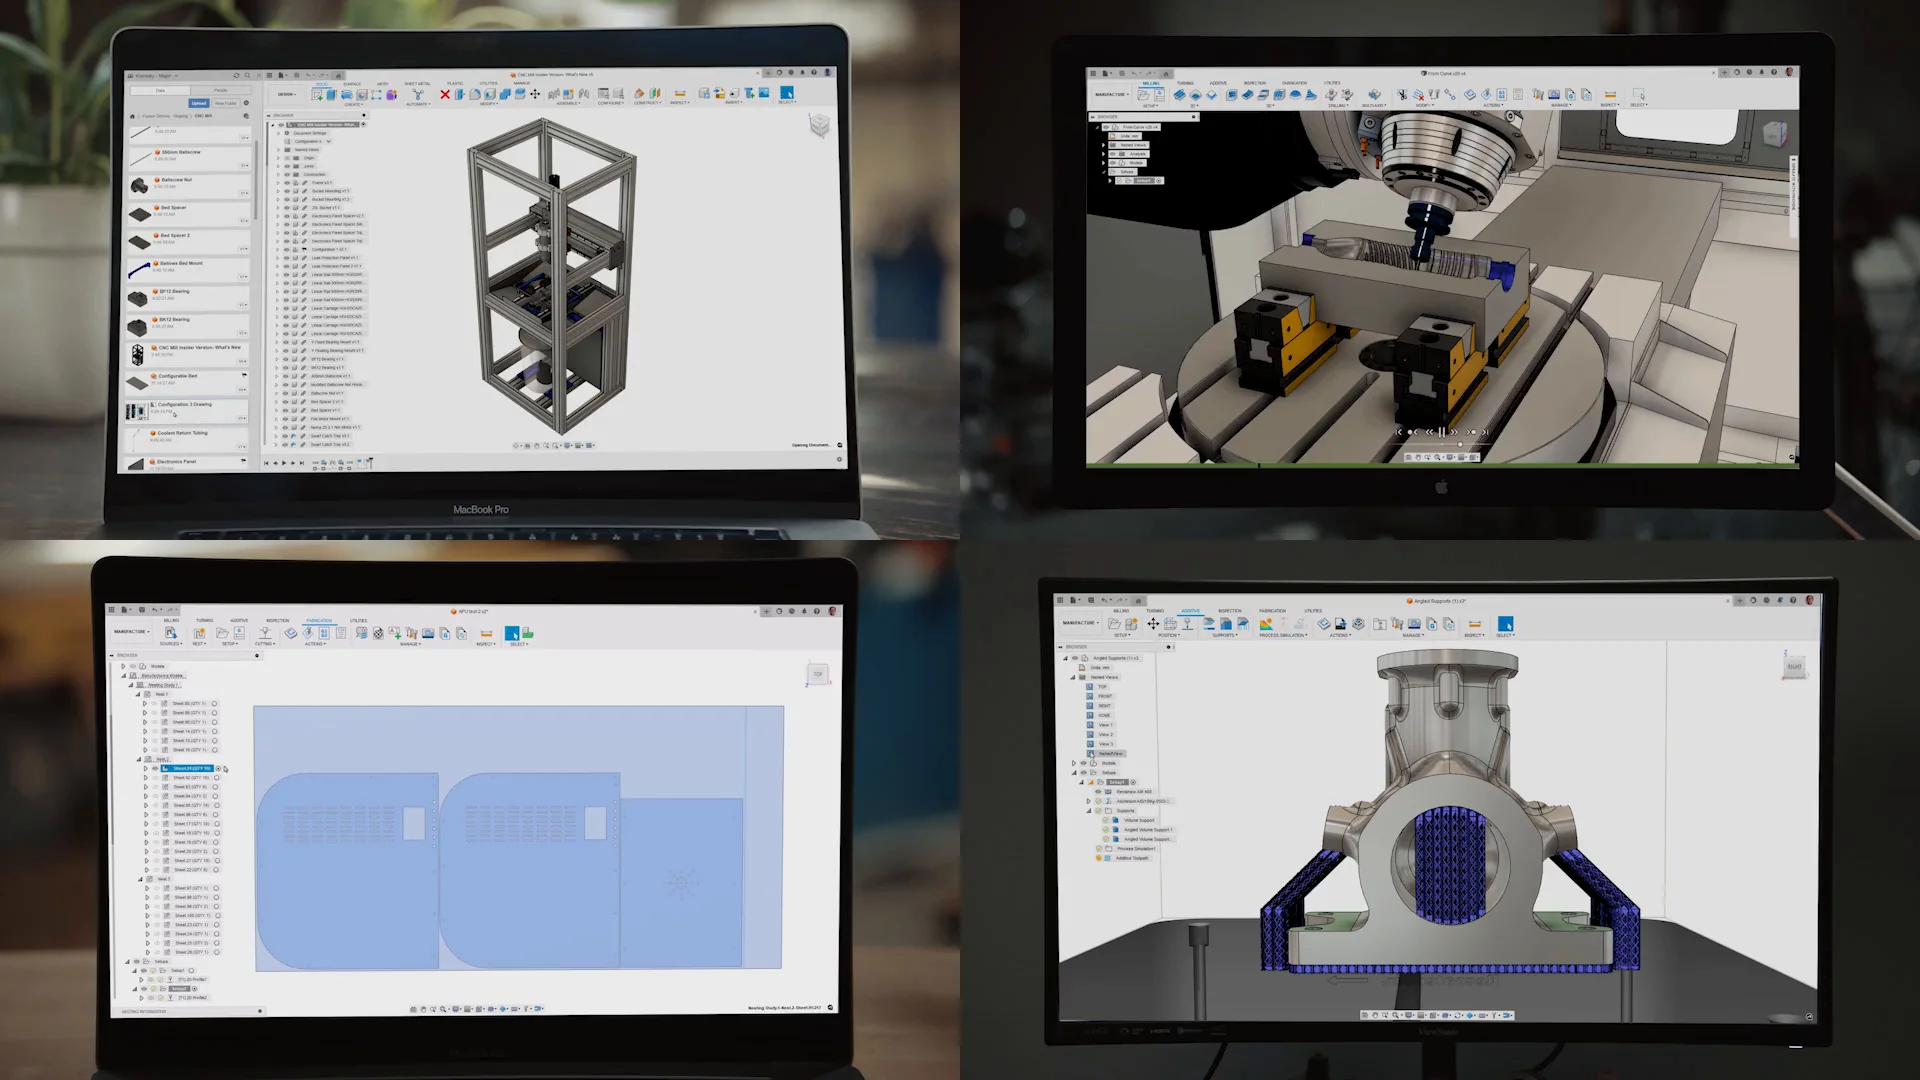Switch to INSPECTION tab on bottom-right monitor

[x=1230, y=611]
